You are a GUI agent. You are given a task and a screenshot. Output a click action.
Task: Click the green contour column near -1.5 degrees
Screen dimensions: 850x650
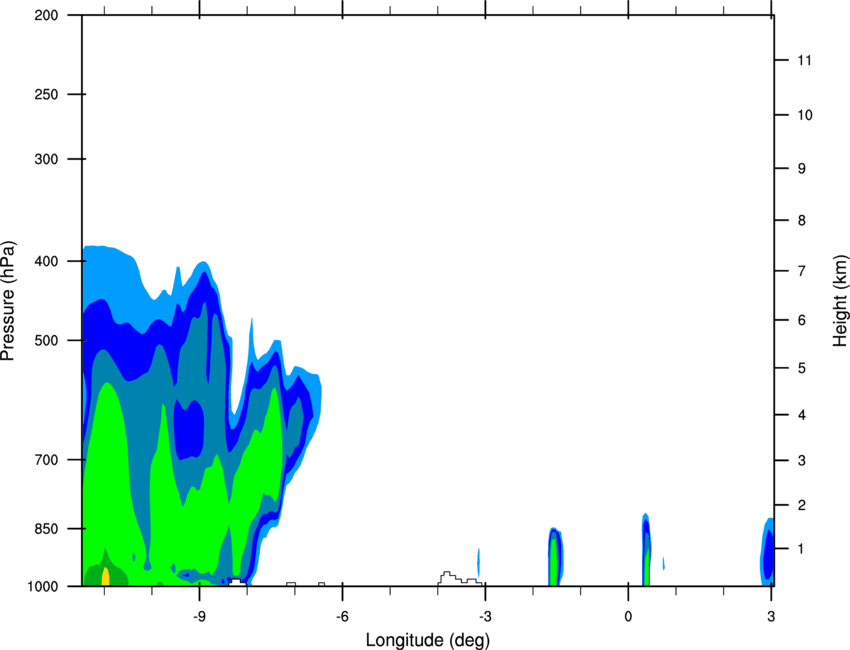click(x=554, y=561)
